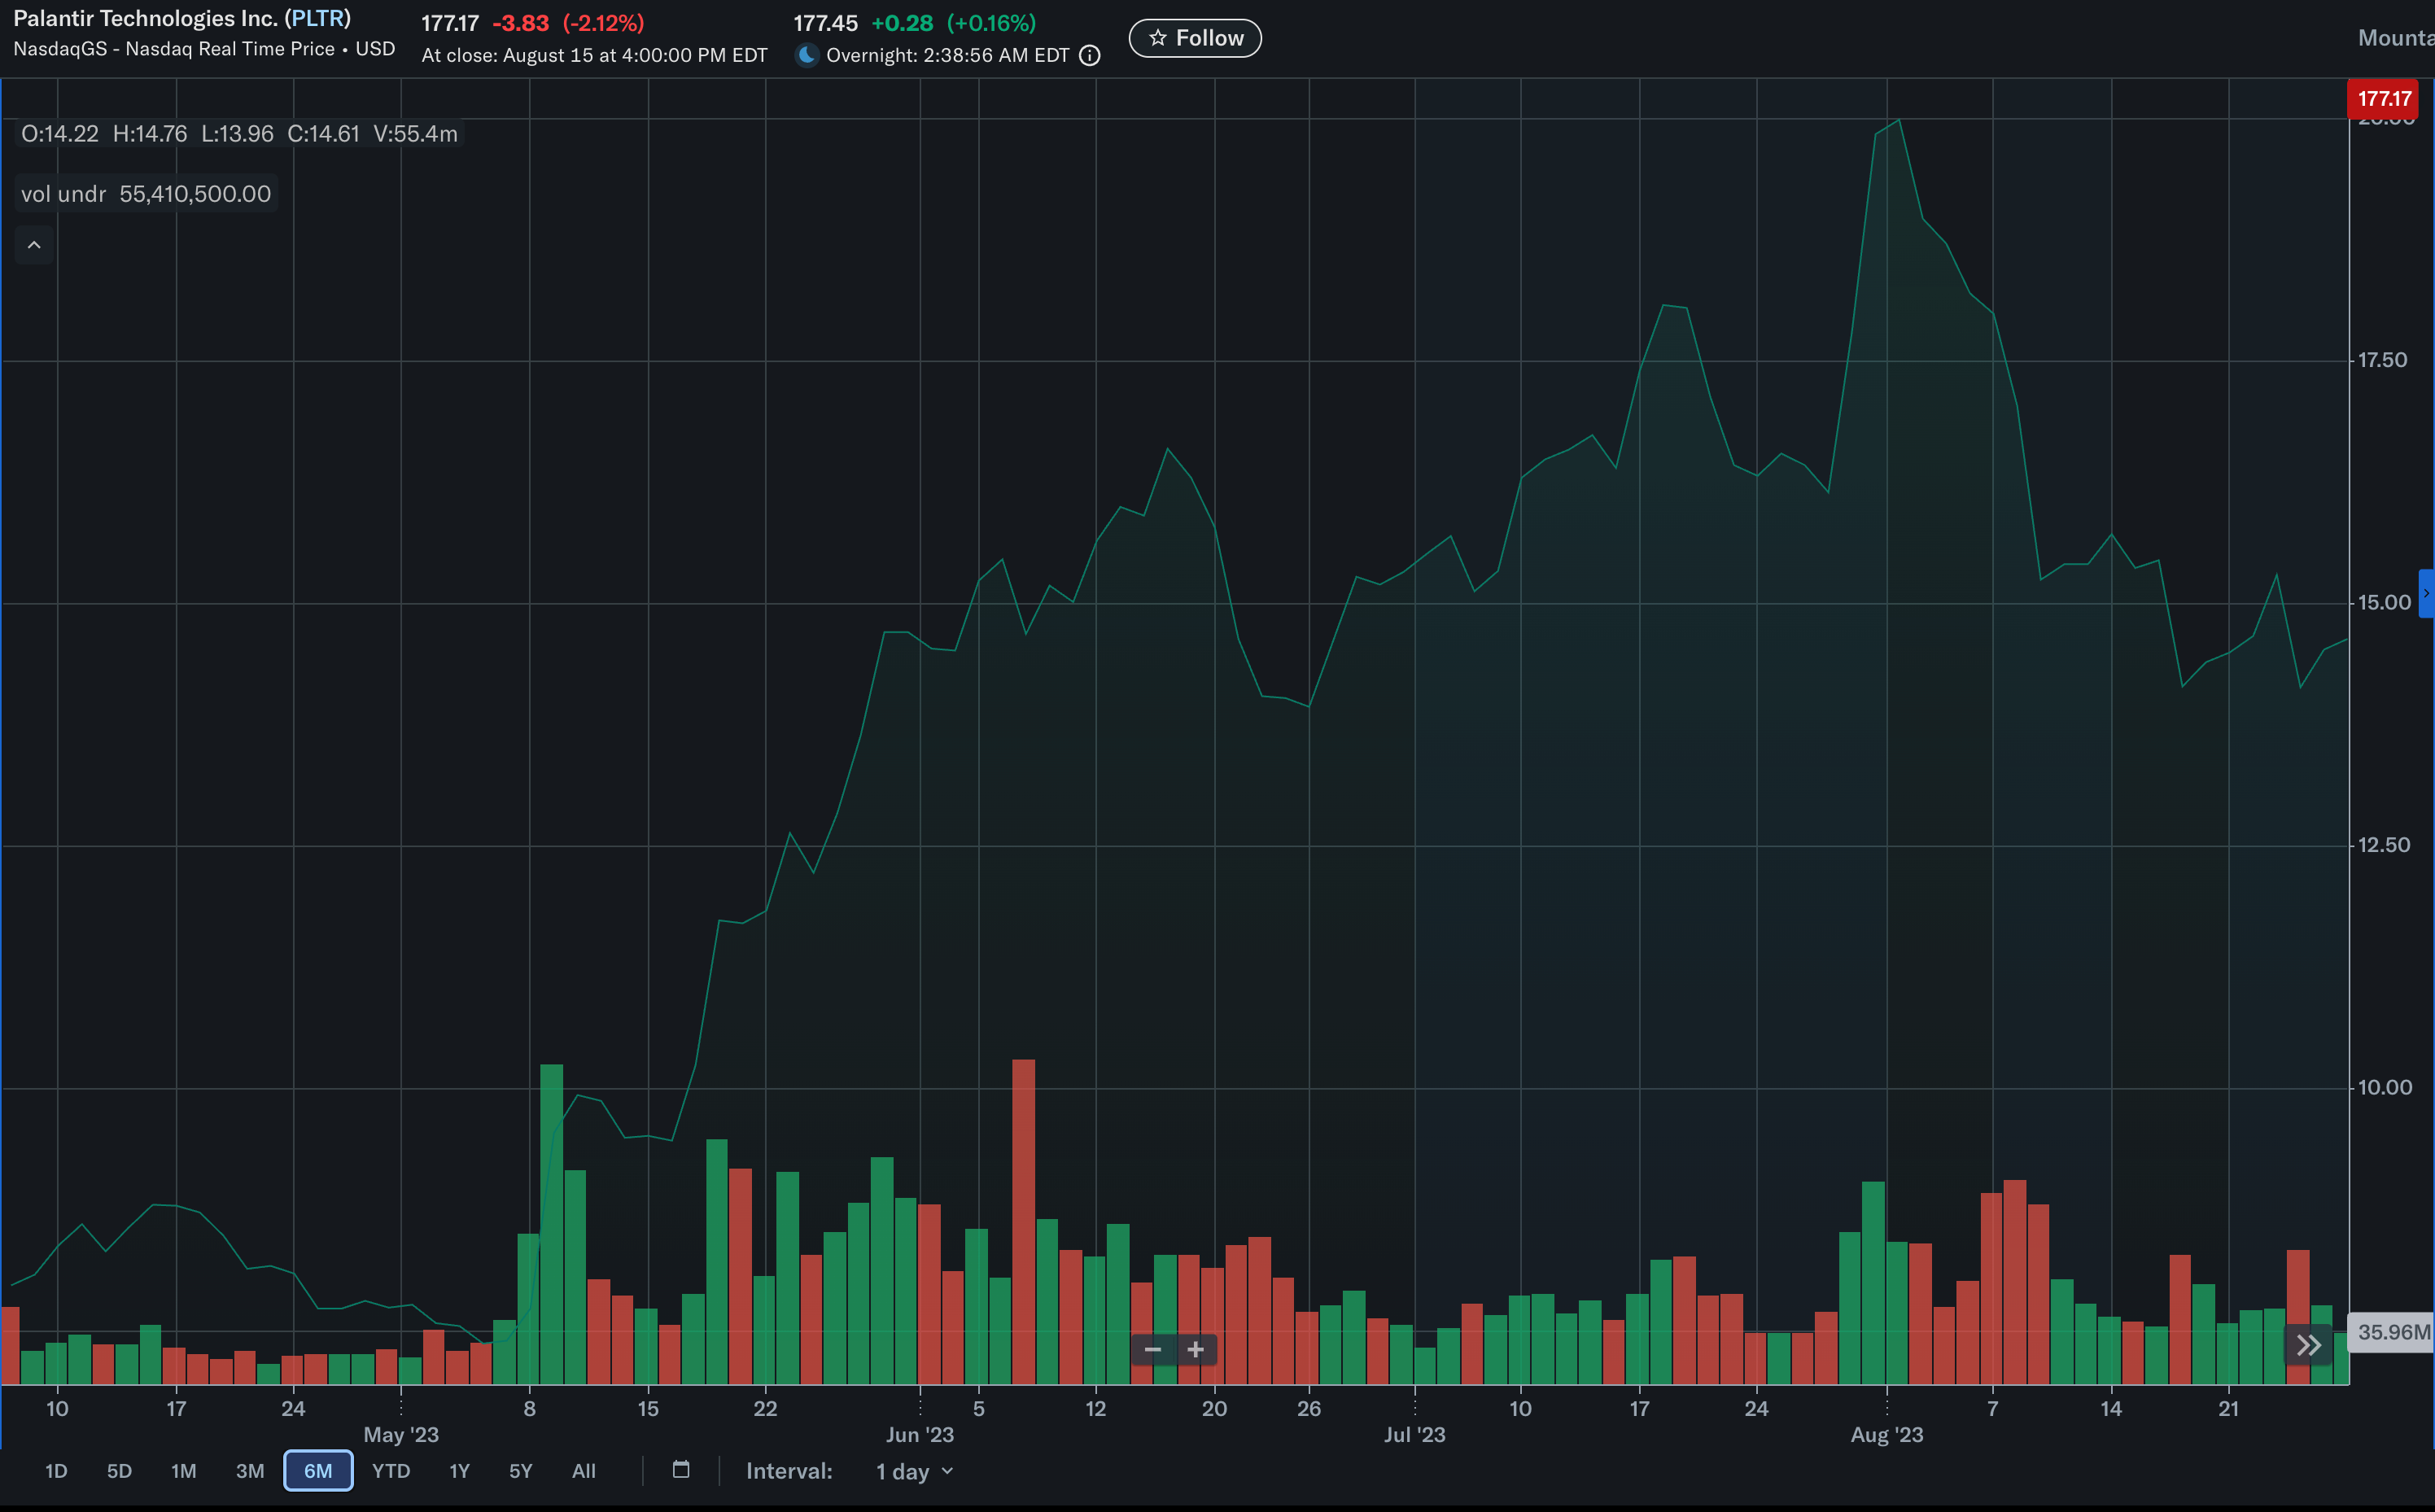Screen dimensions: 2435x1512
Task: Switch to 3M time range
Action: [250, 1471]
